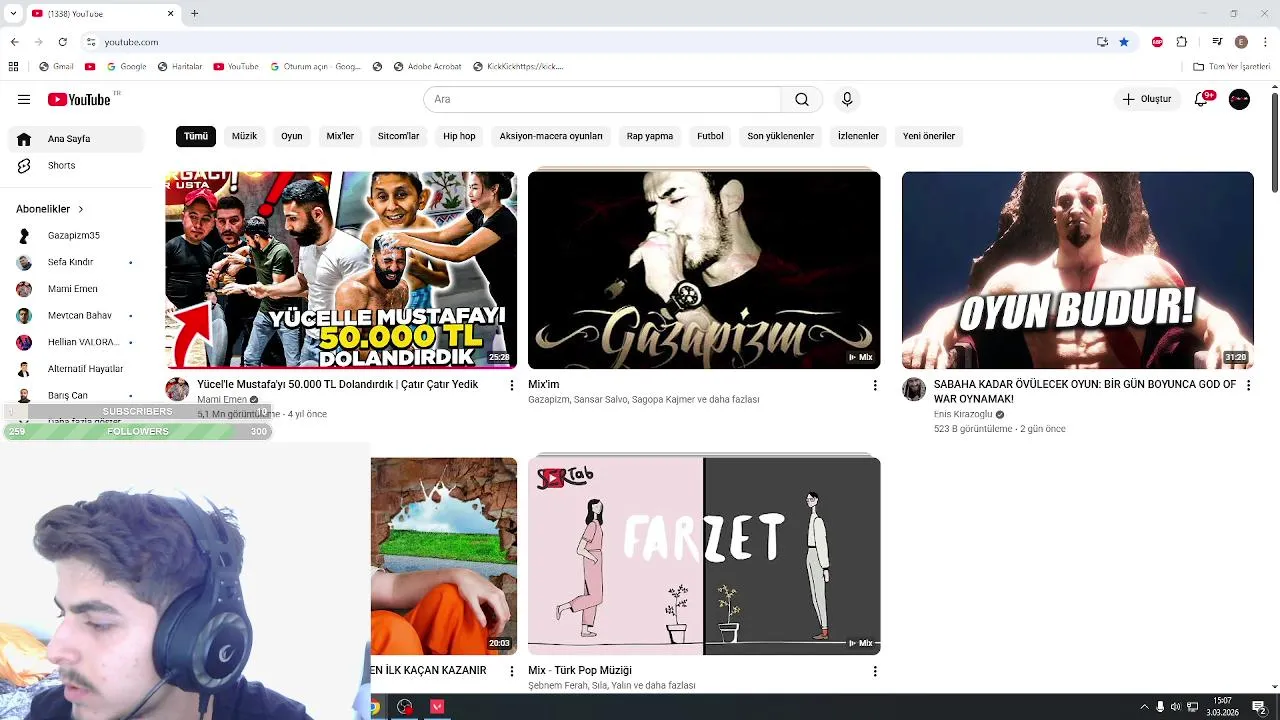Viewport: 1280px width, 720px height.
Task: Open the apps grid in bookmarks bar
Action: pos(13,66)
